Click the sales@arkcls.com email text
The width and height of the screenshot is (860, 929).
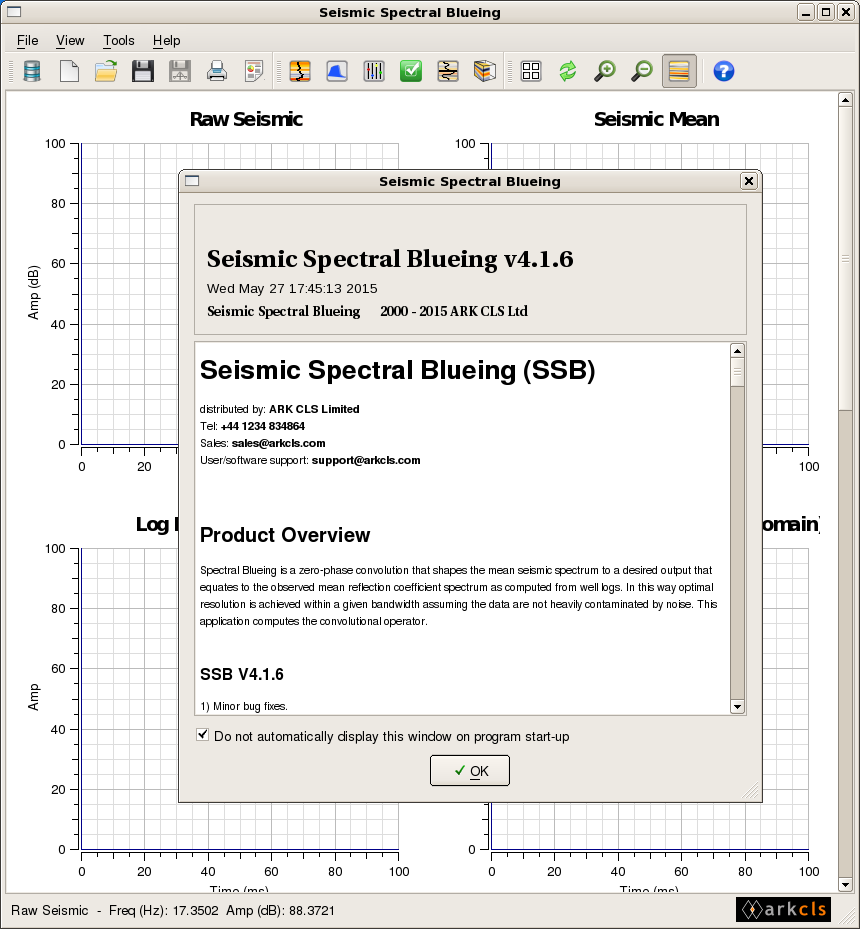click(x=278, y=443)
